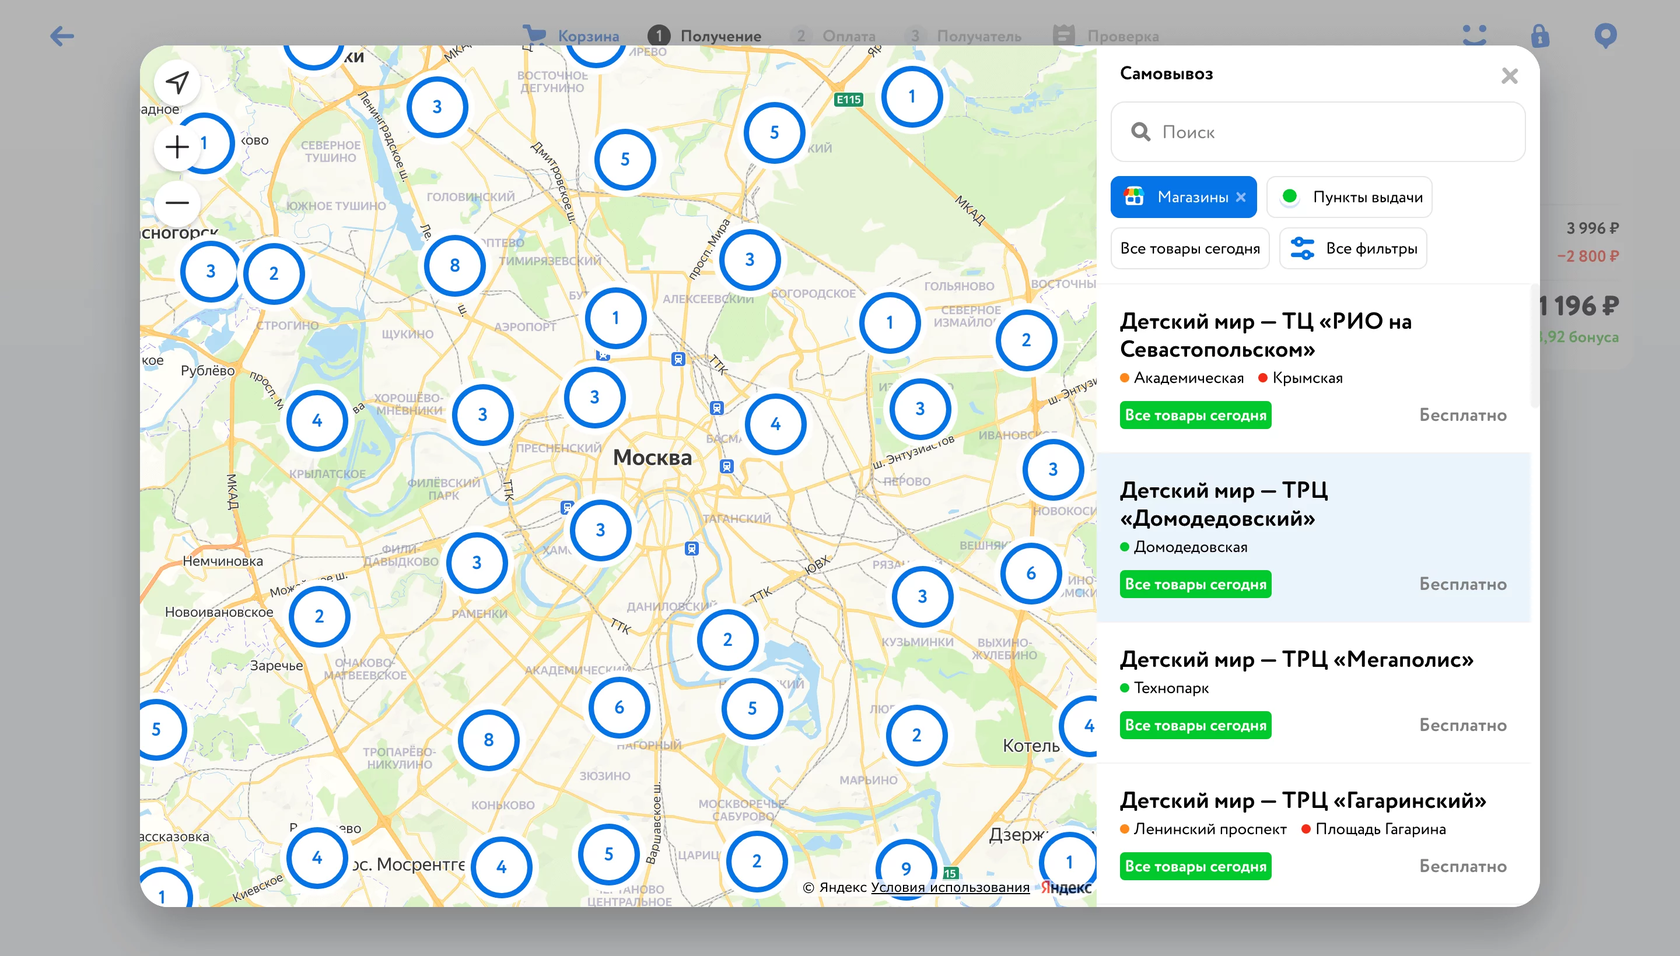Viewport: 1680px width, 956px height.
Task: Open cluster 6 near Вешняки
Action: tap(1031, 574)
